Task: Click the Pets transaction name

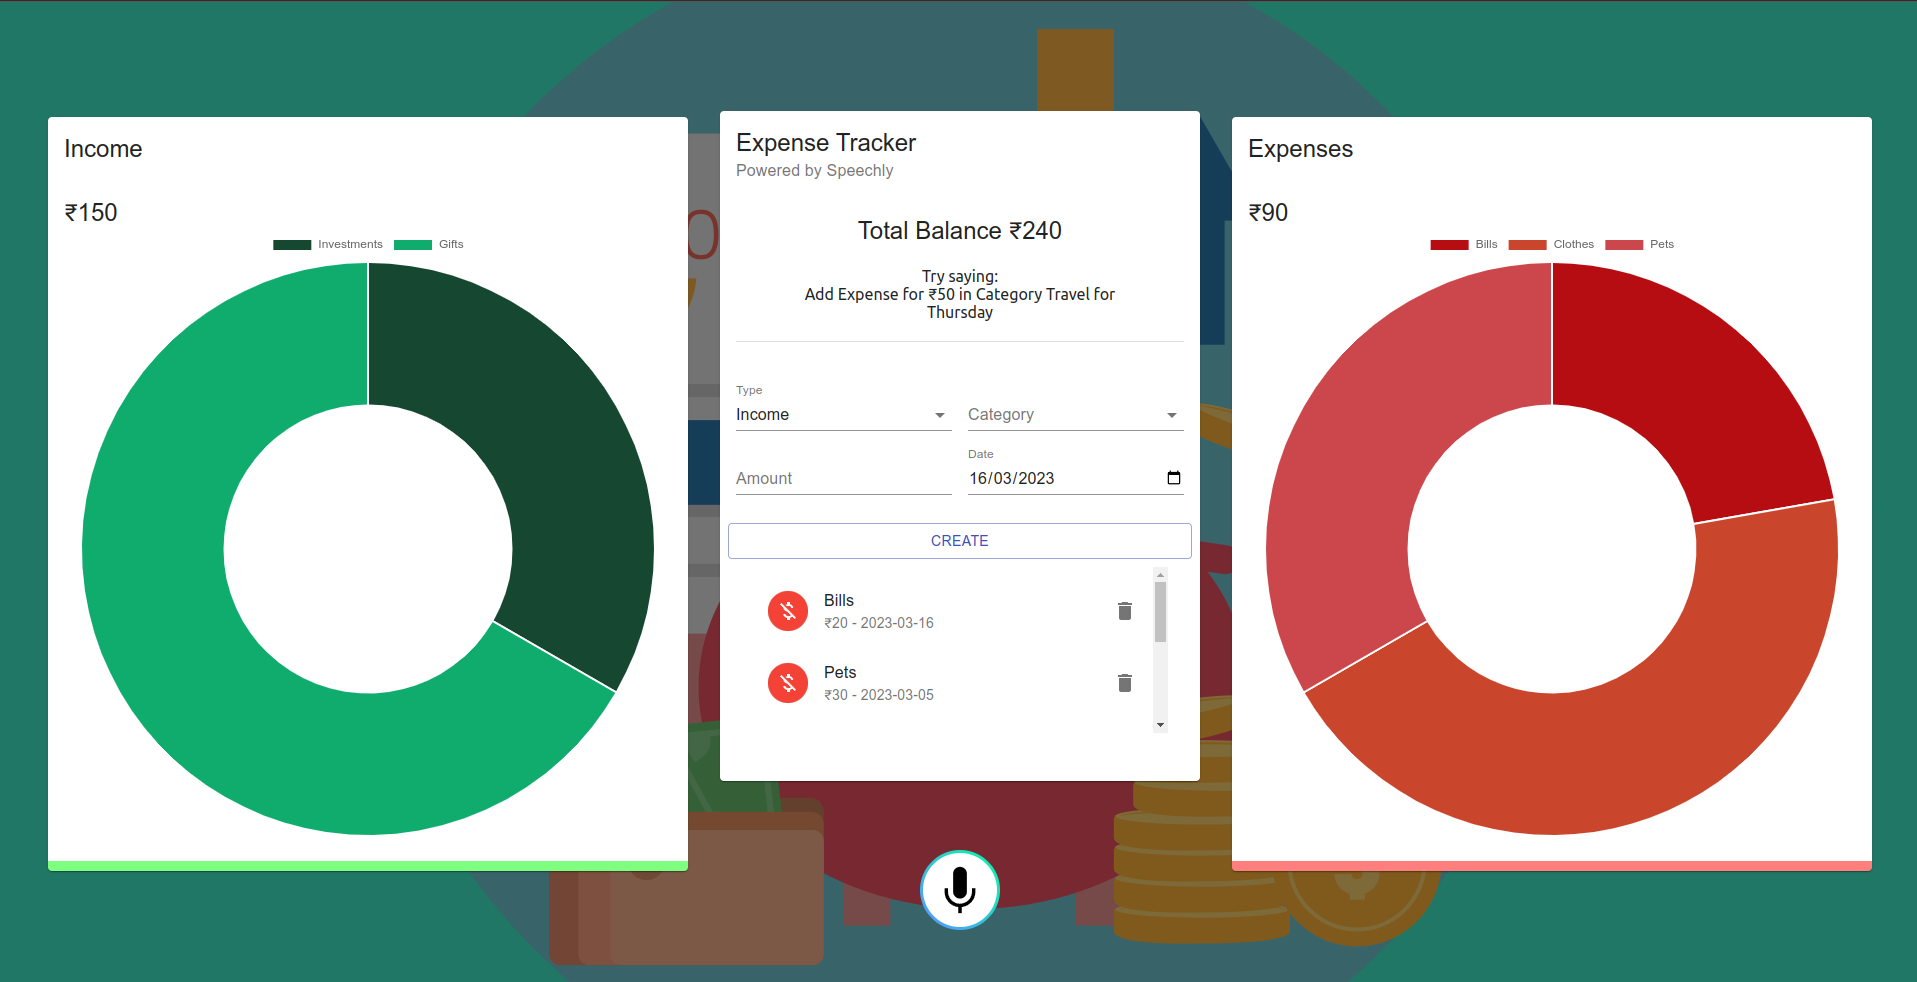Action: pos(840,673)
